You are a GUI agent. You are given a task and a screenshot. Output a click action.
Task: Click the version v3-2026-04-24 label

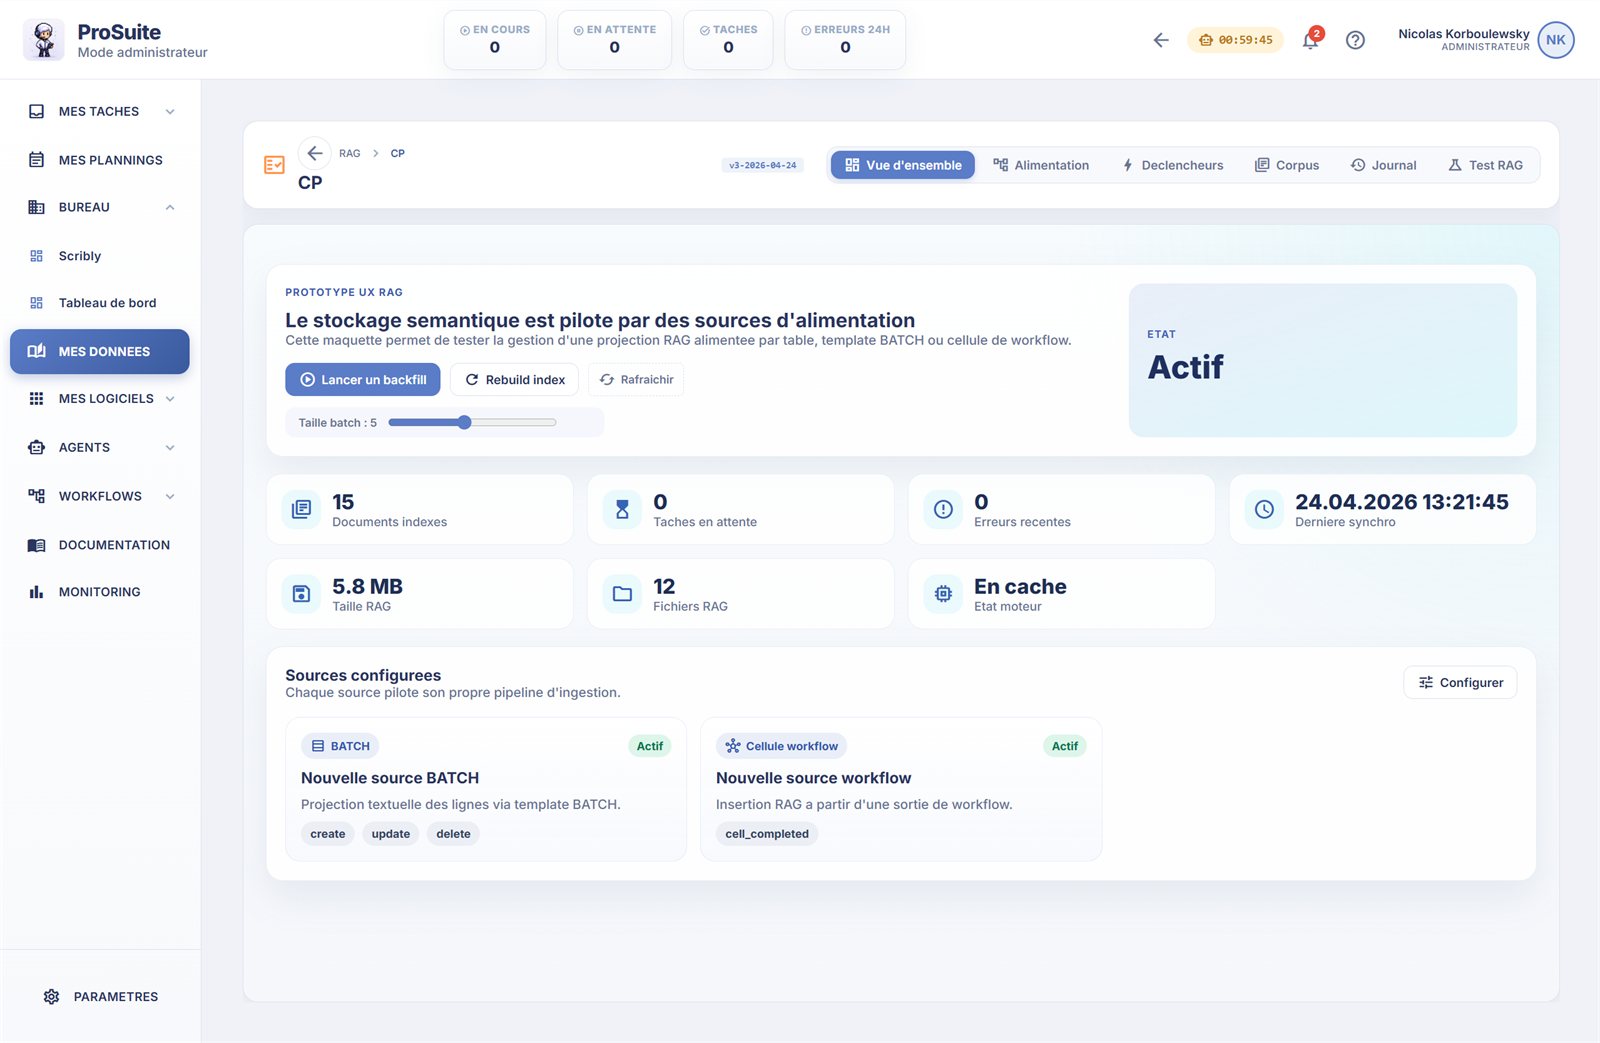pyautogui.click(x=763, y=165)
